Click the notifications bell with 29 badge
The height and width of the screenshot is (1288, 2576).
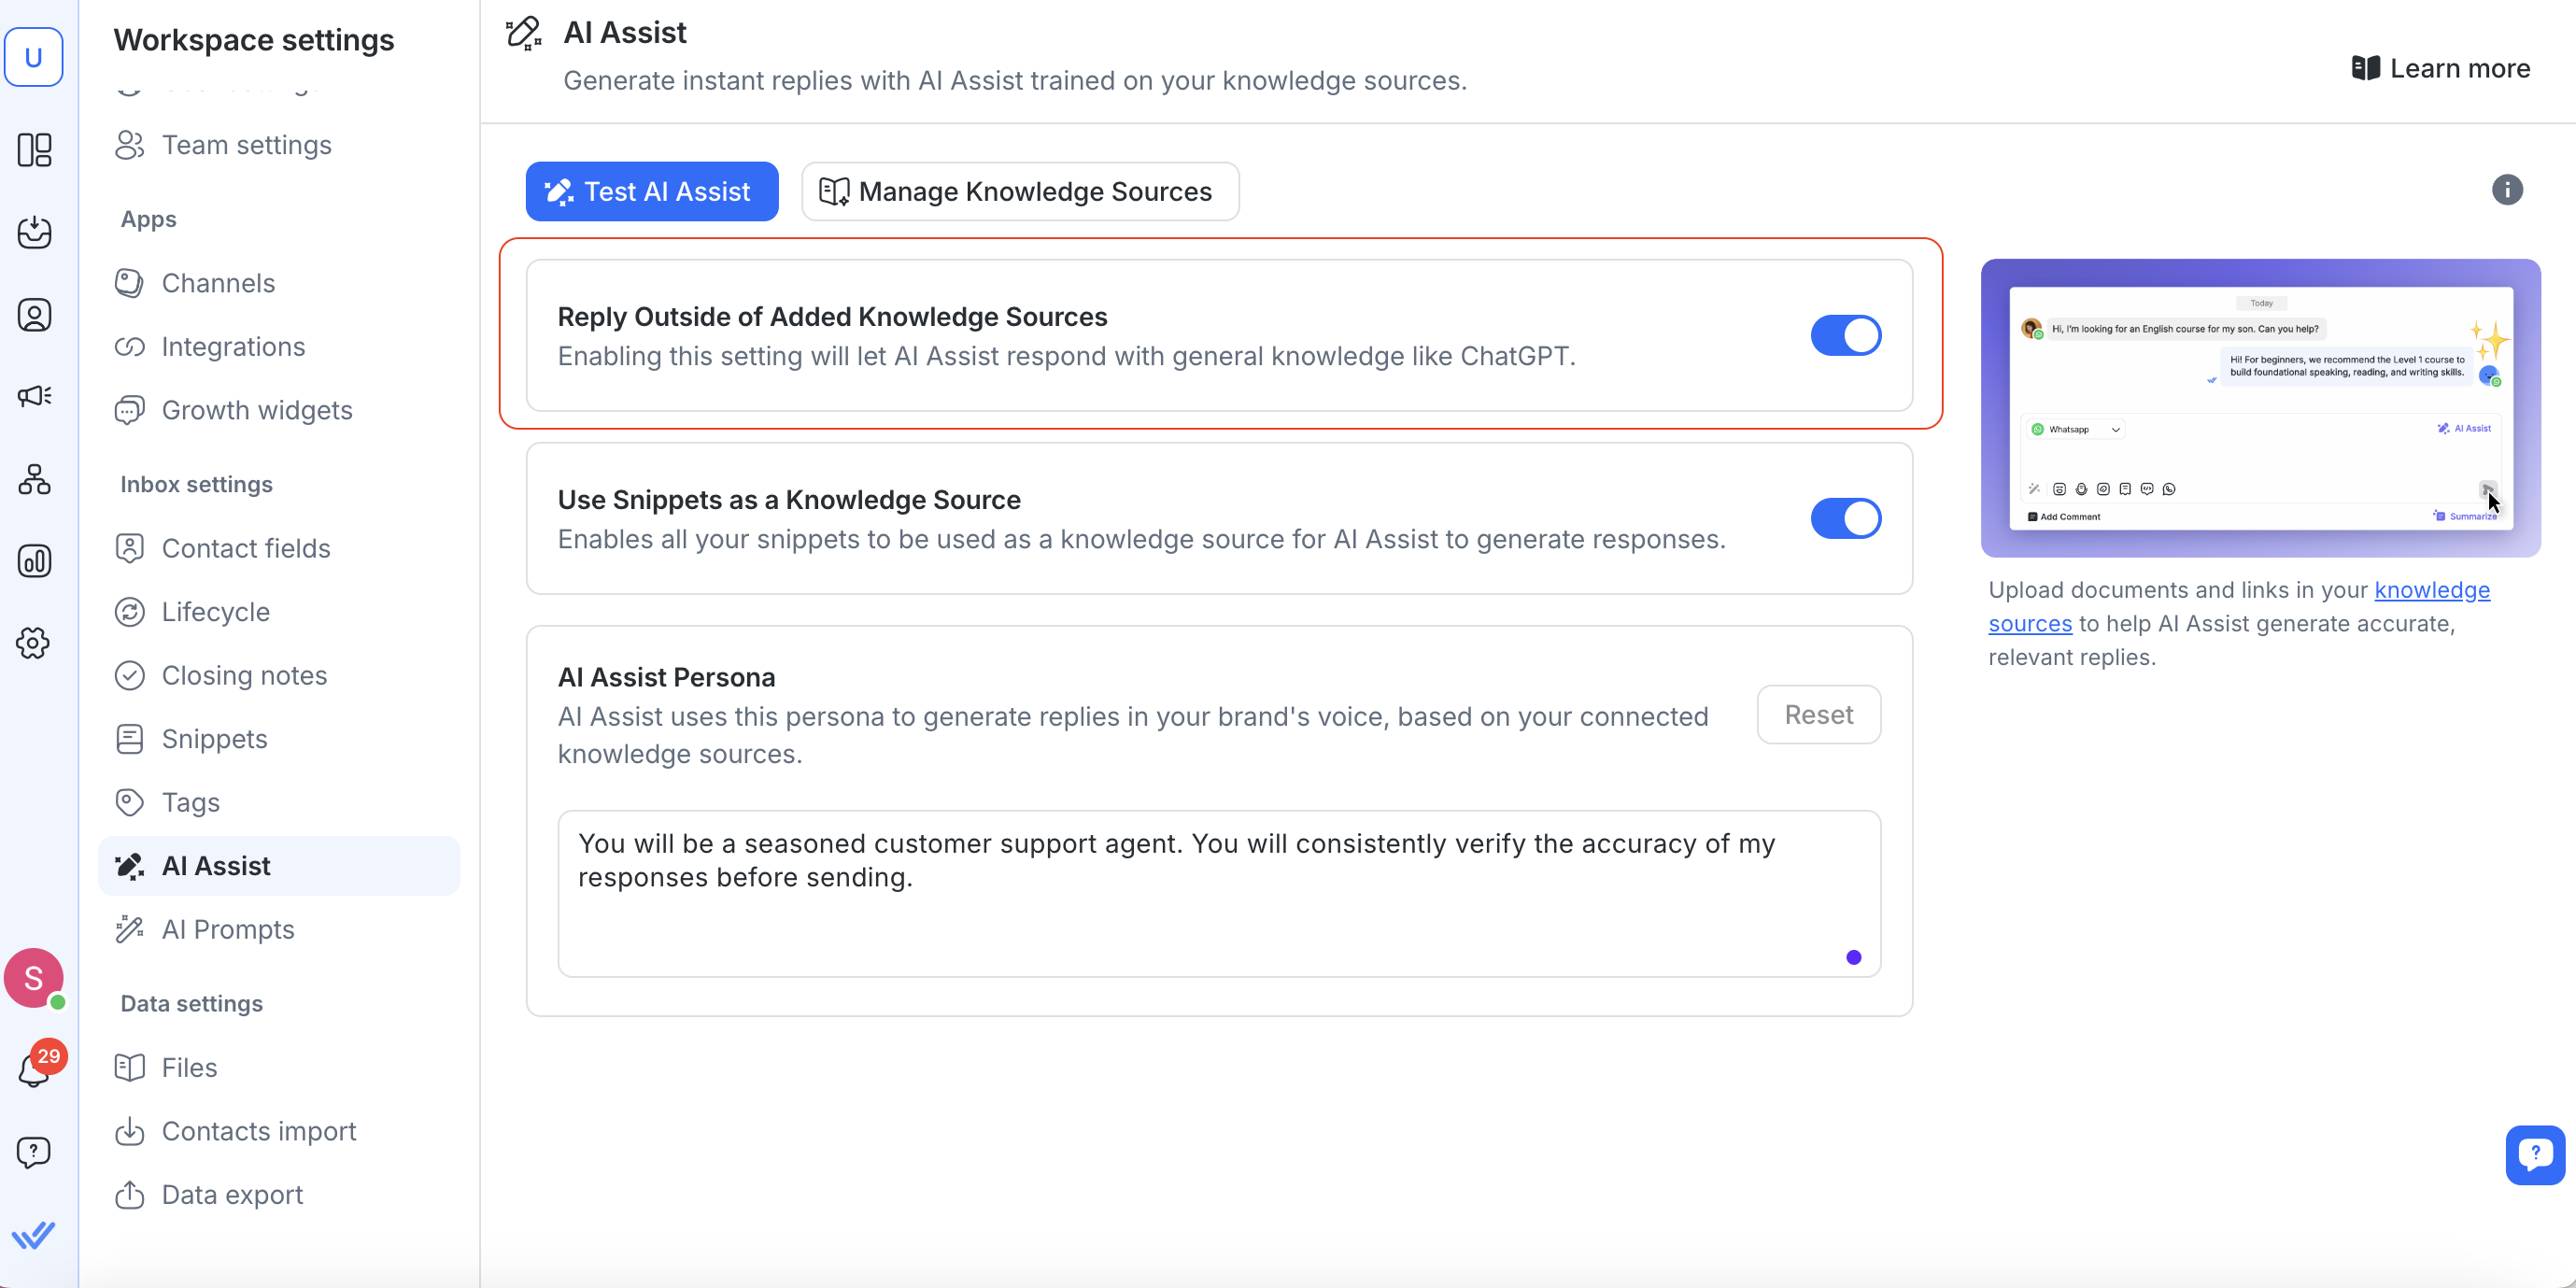[x=34, y=1070]
